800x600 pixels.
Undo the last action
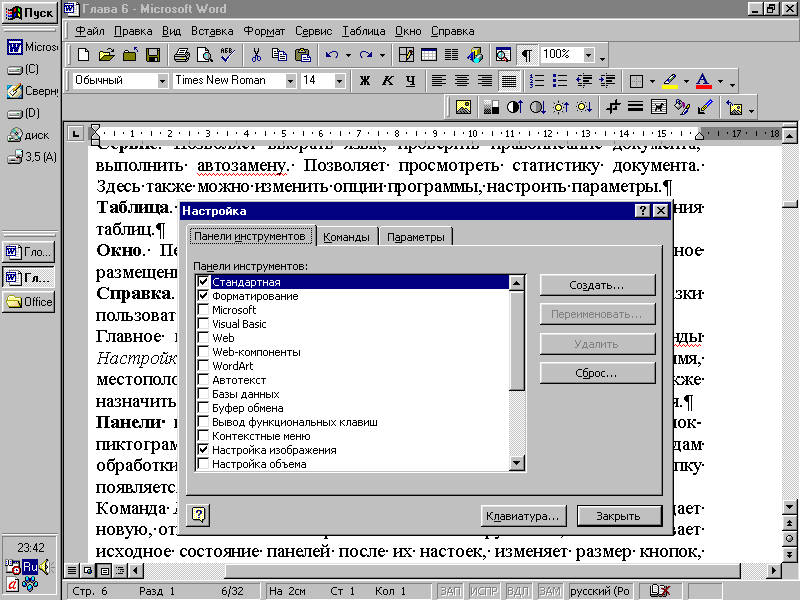point(332,55)
